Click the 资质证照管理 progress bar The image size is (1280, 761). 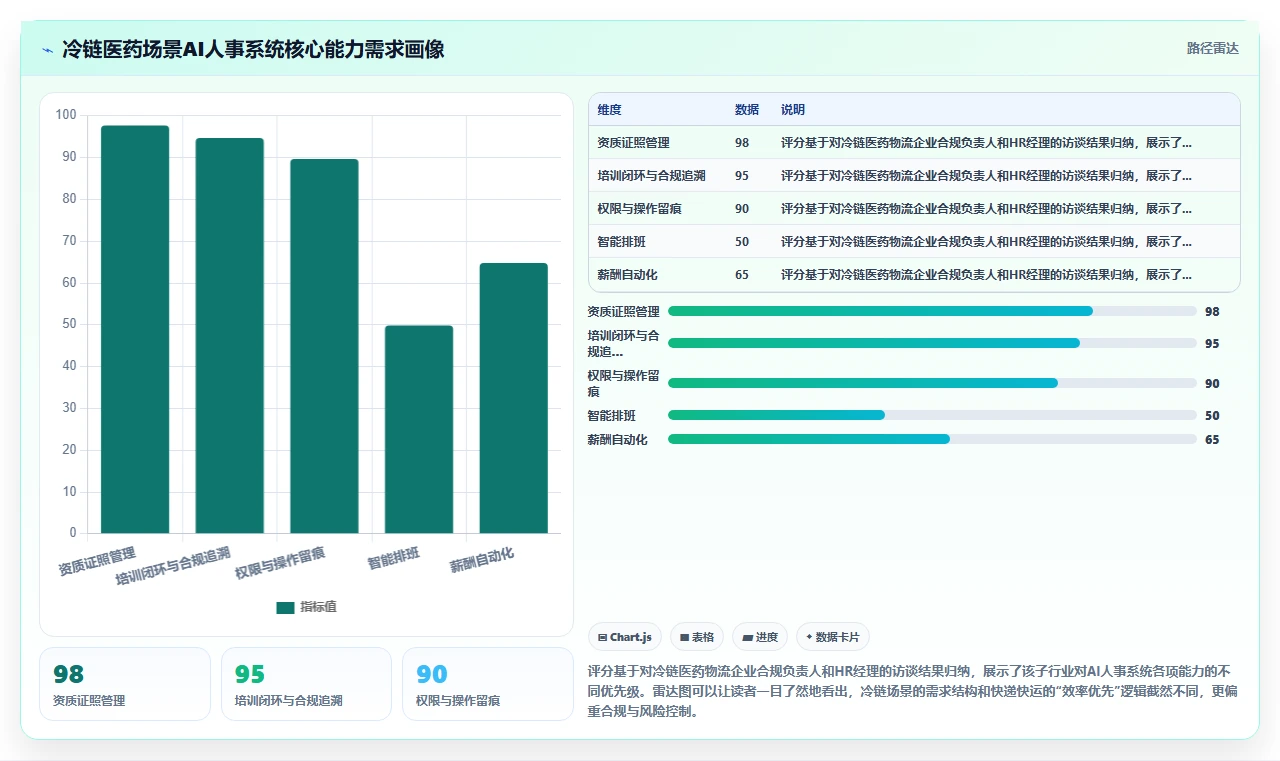click(932, 311)
